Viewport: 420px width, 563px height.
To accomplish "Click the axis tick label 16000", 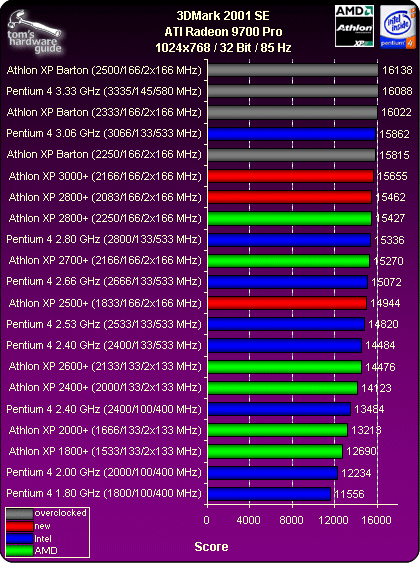I will 376,520.
